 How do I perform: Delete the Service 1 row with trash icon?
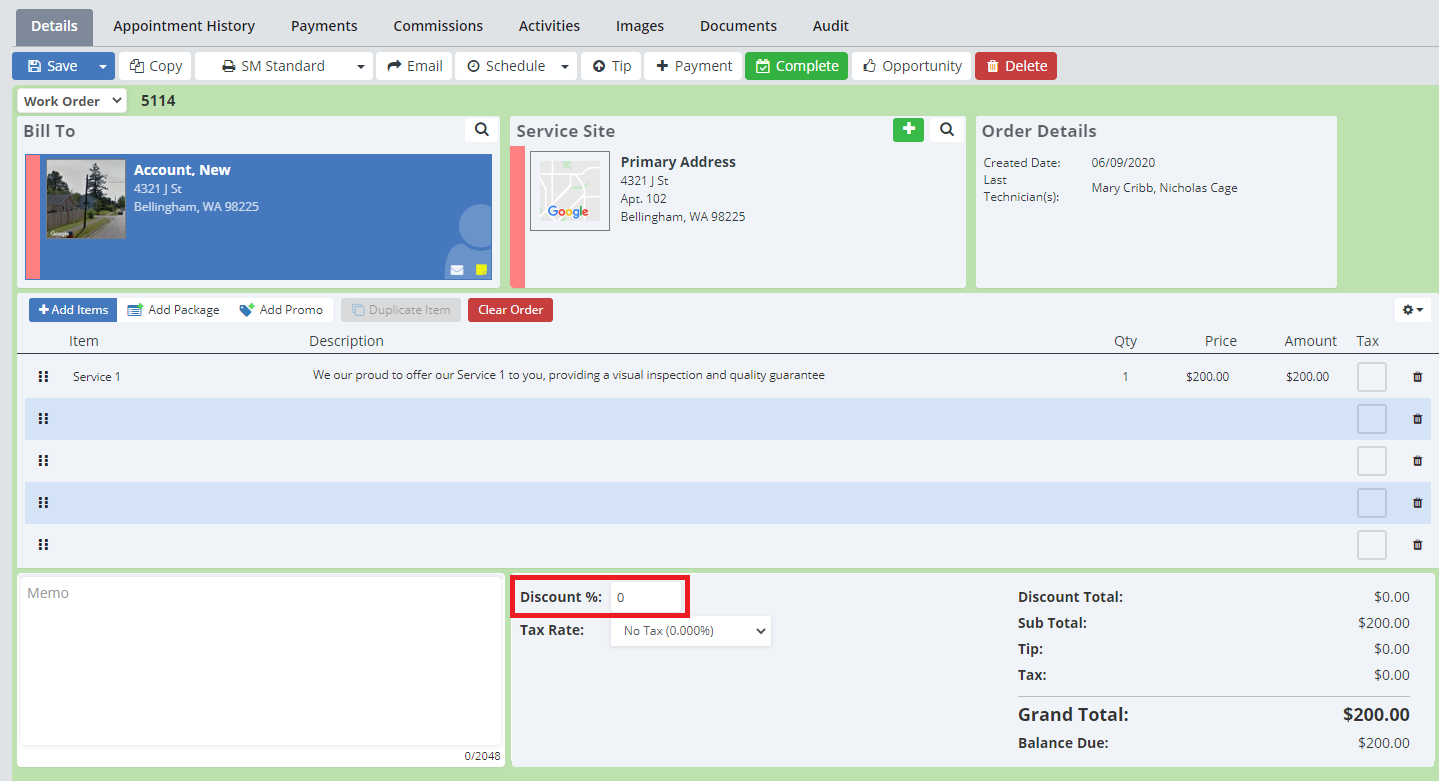1417,377
